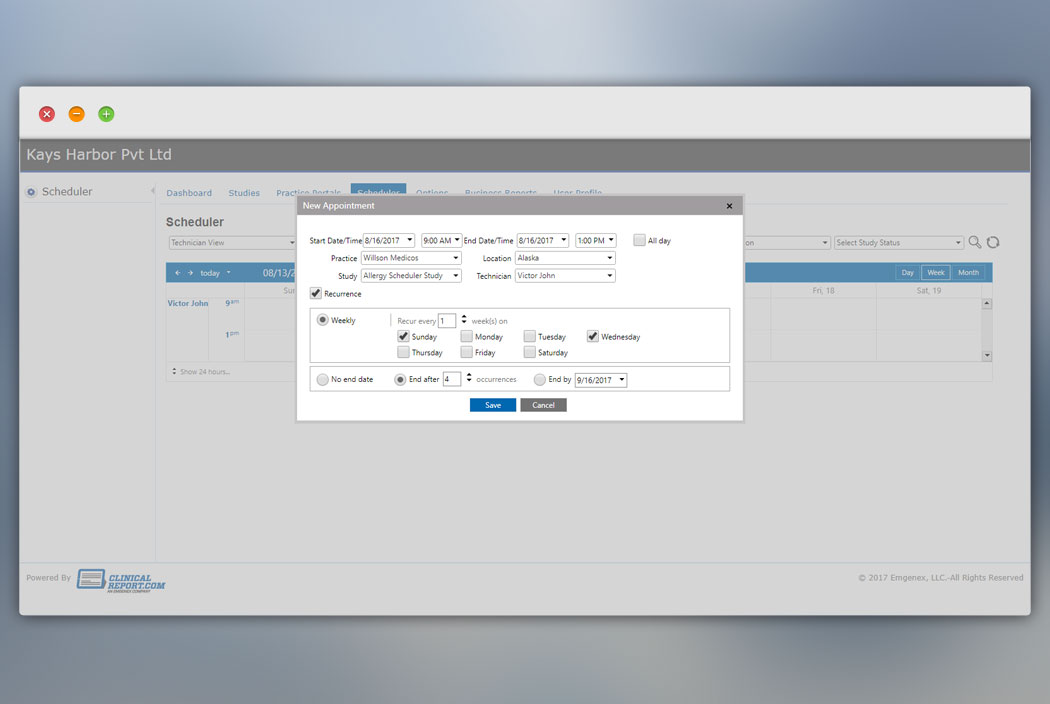Open the Location dropdown showing Alaska
Image resolution: width=1050 pixels, height=704 pixels.
(565, 258)
